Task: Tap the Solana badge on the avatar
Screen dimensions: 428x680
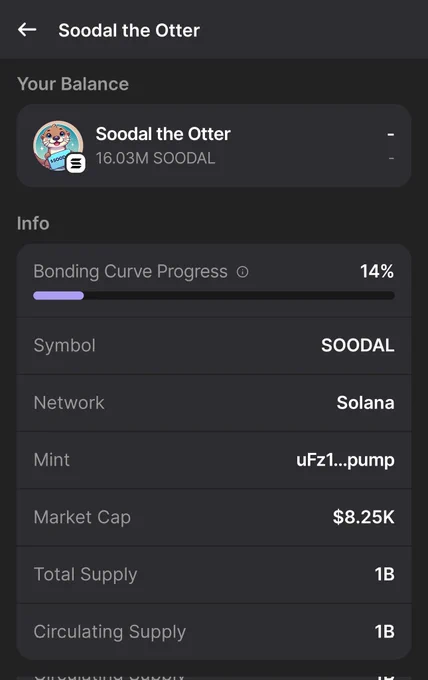Action: (76, 163)
